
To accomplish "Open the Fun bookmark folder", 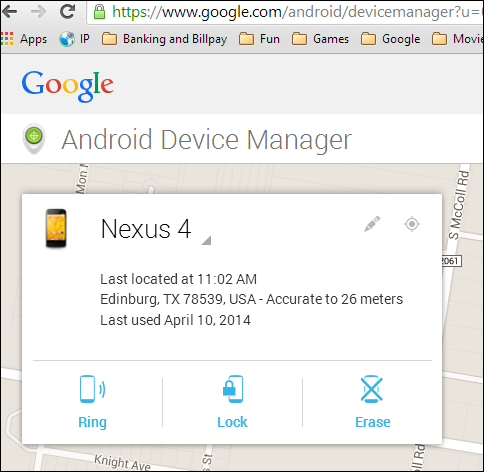I will point(259,39).
